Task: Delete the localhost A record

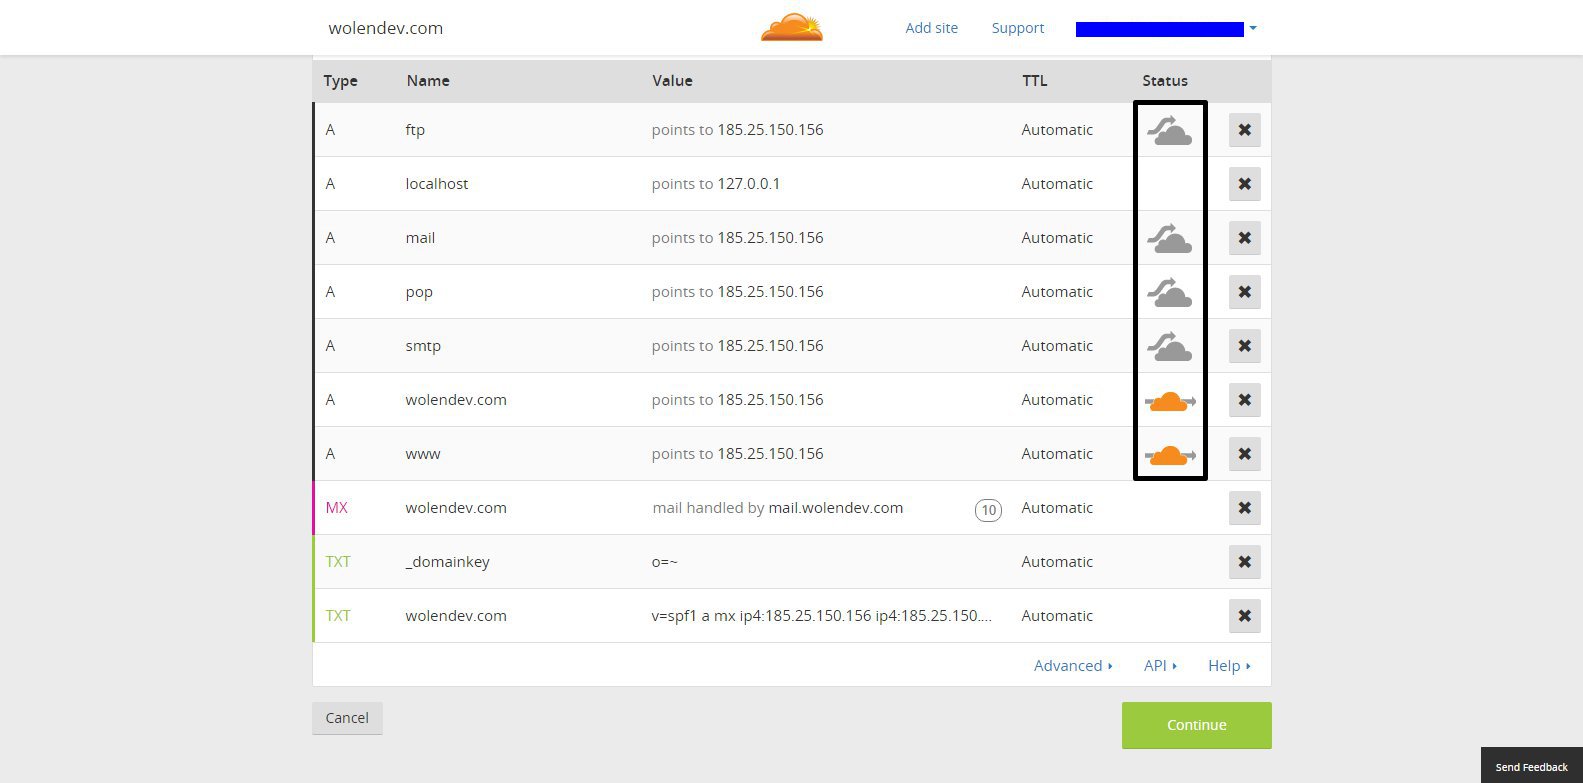Action: pyautogui.click(x=1244, y=184)
